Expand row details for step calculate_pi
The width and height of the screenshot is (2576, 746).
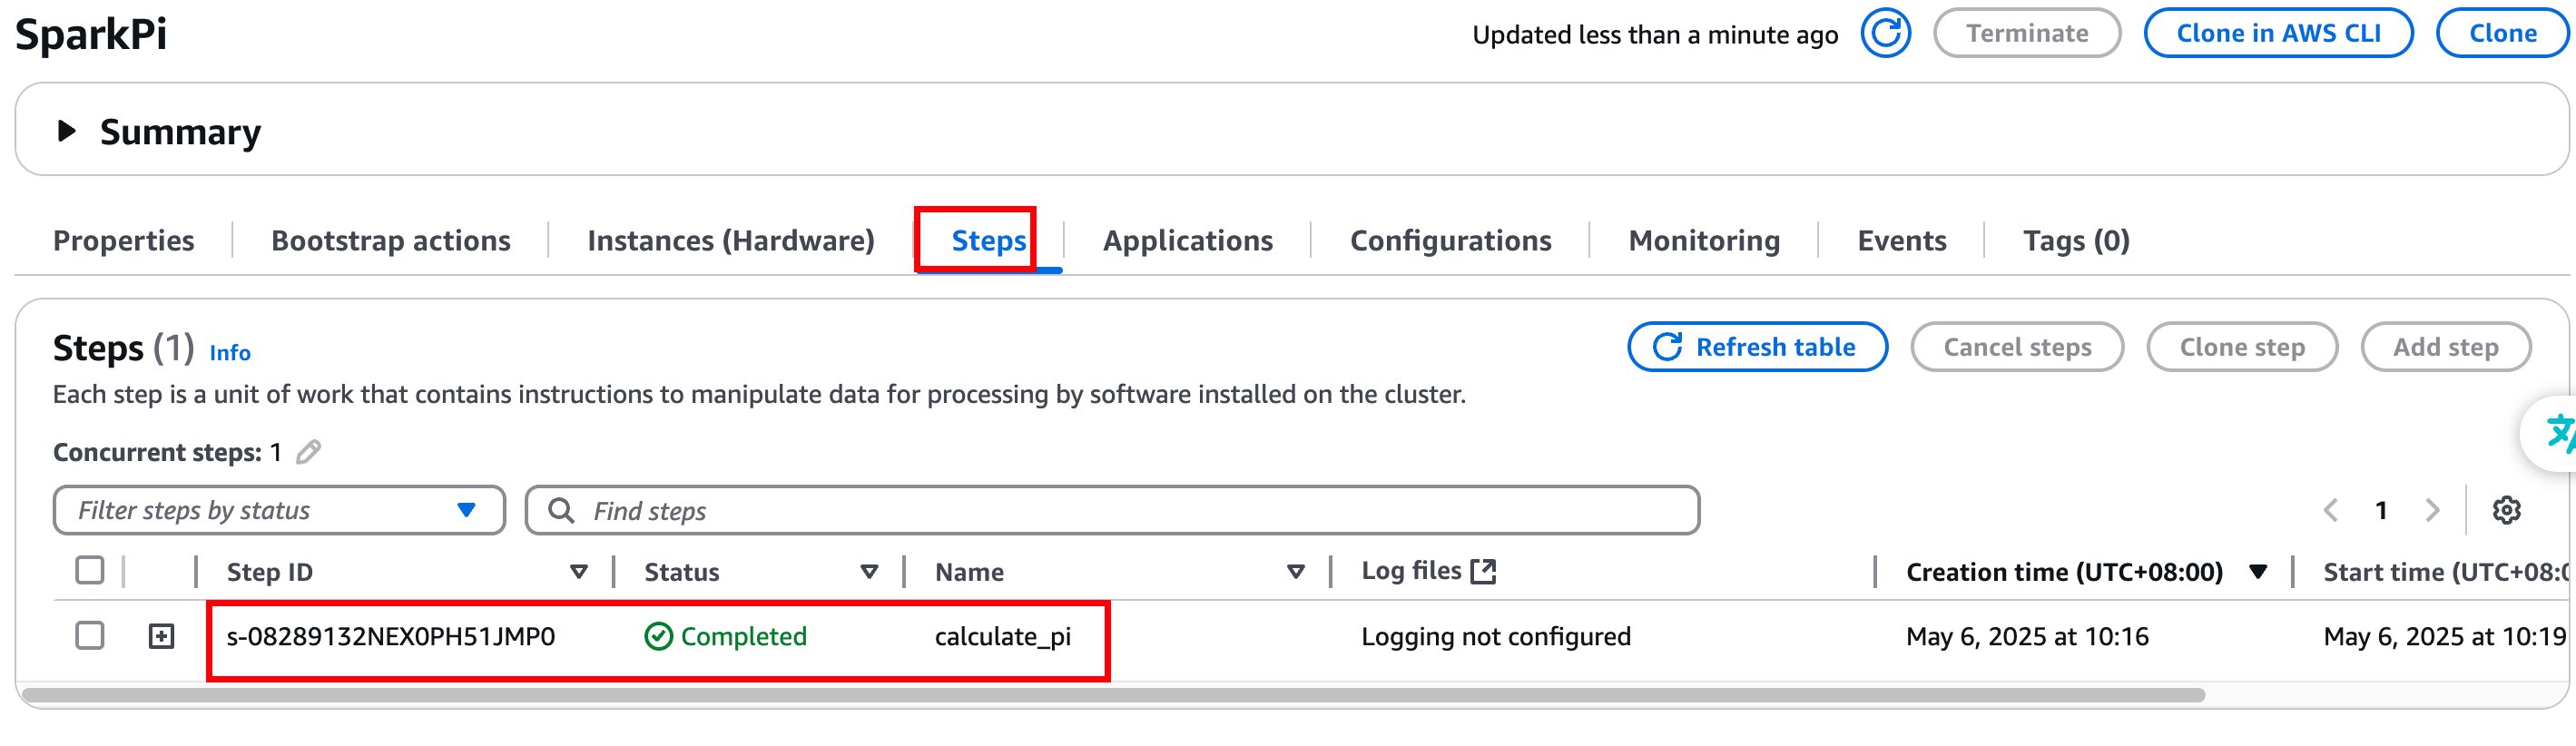point(161,636)
